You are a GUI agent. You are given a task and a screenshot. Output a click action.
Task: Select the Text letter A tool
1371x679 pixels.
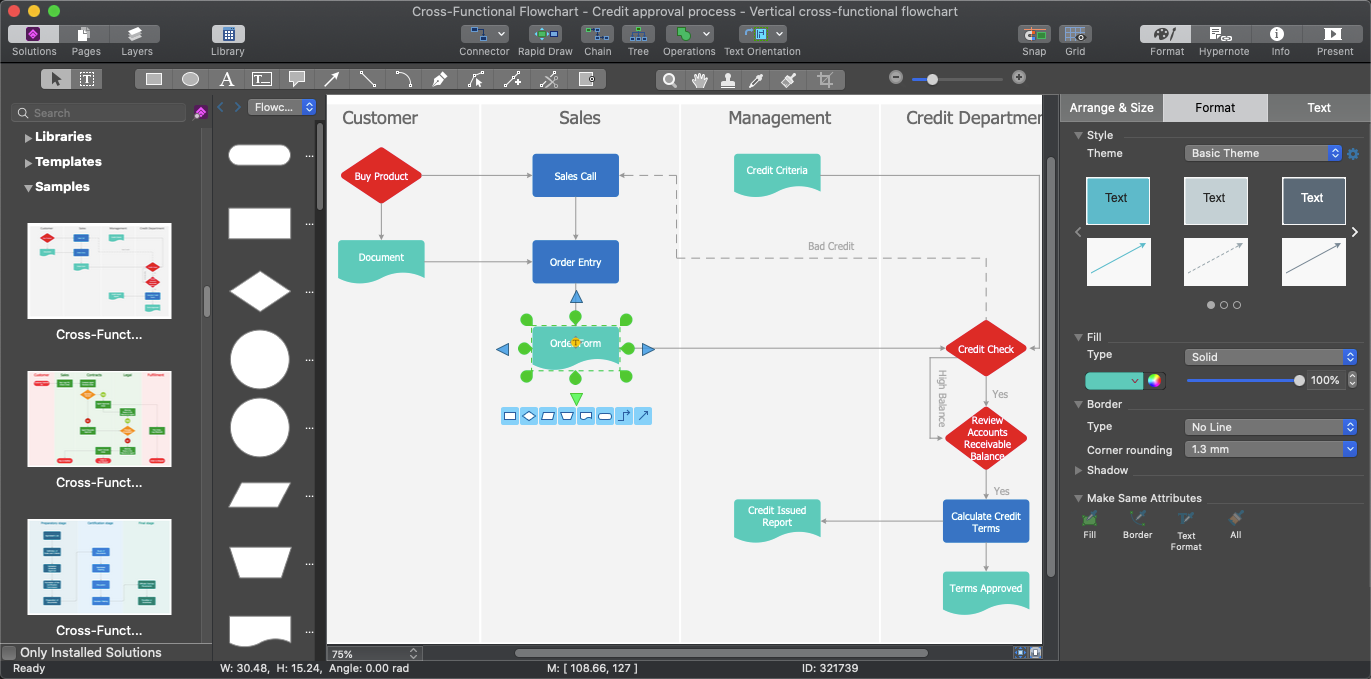coord(227,79)
